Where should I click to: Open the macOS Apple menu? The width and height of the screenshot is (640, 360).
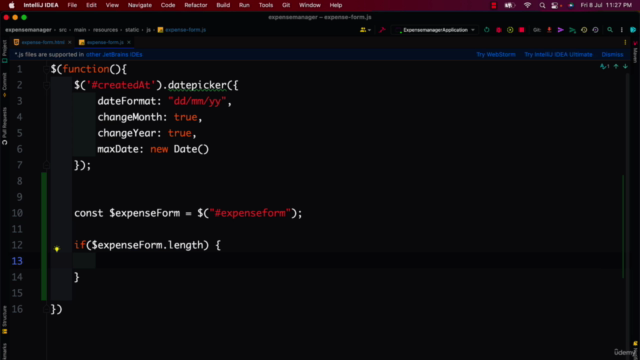(11, 5)
